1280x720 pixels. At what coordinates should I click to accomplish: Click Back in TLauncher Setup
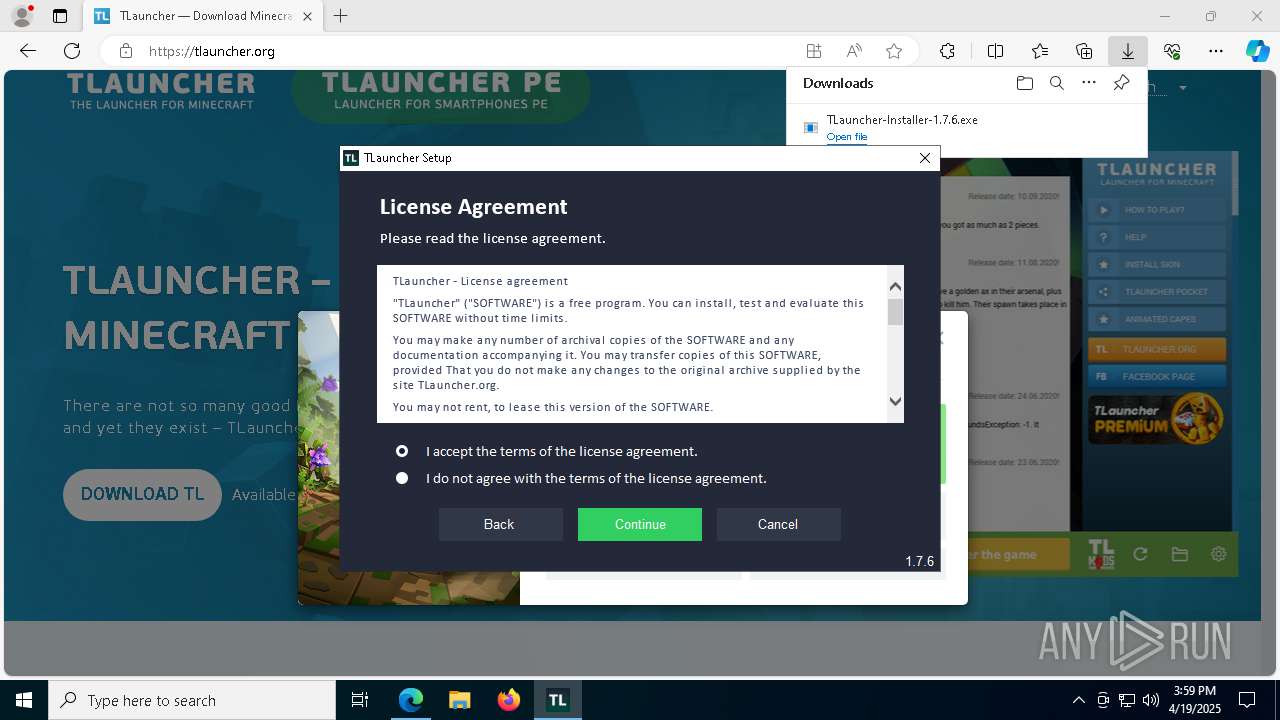(x=500, y=524)
